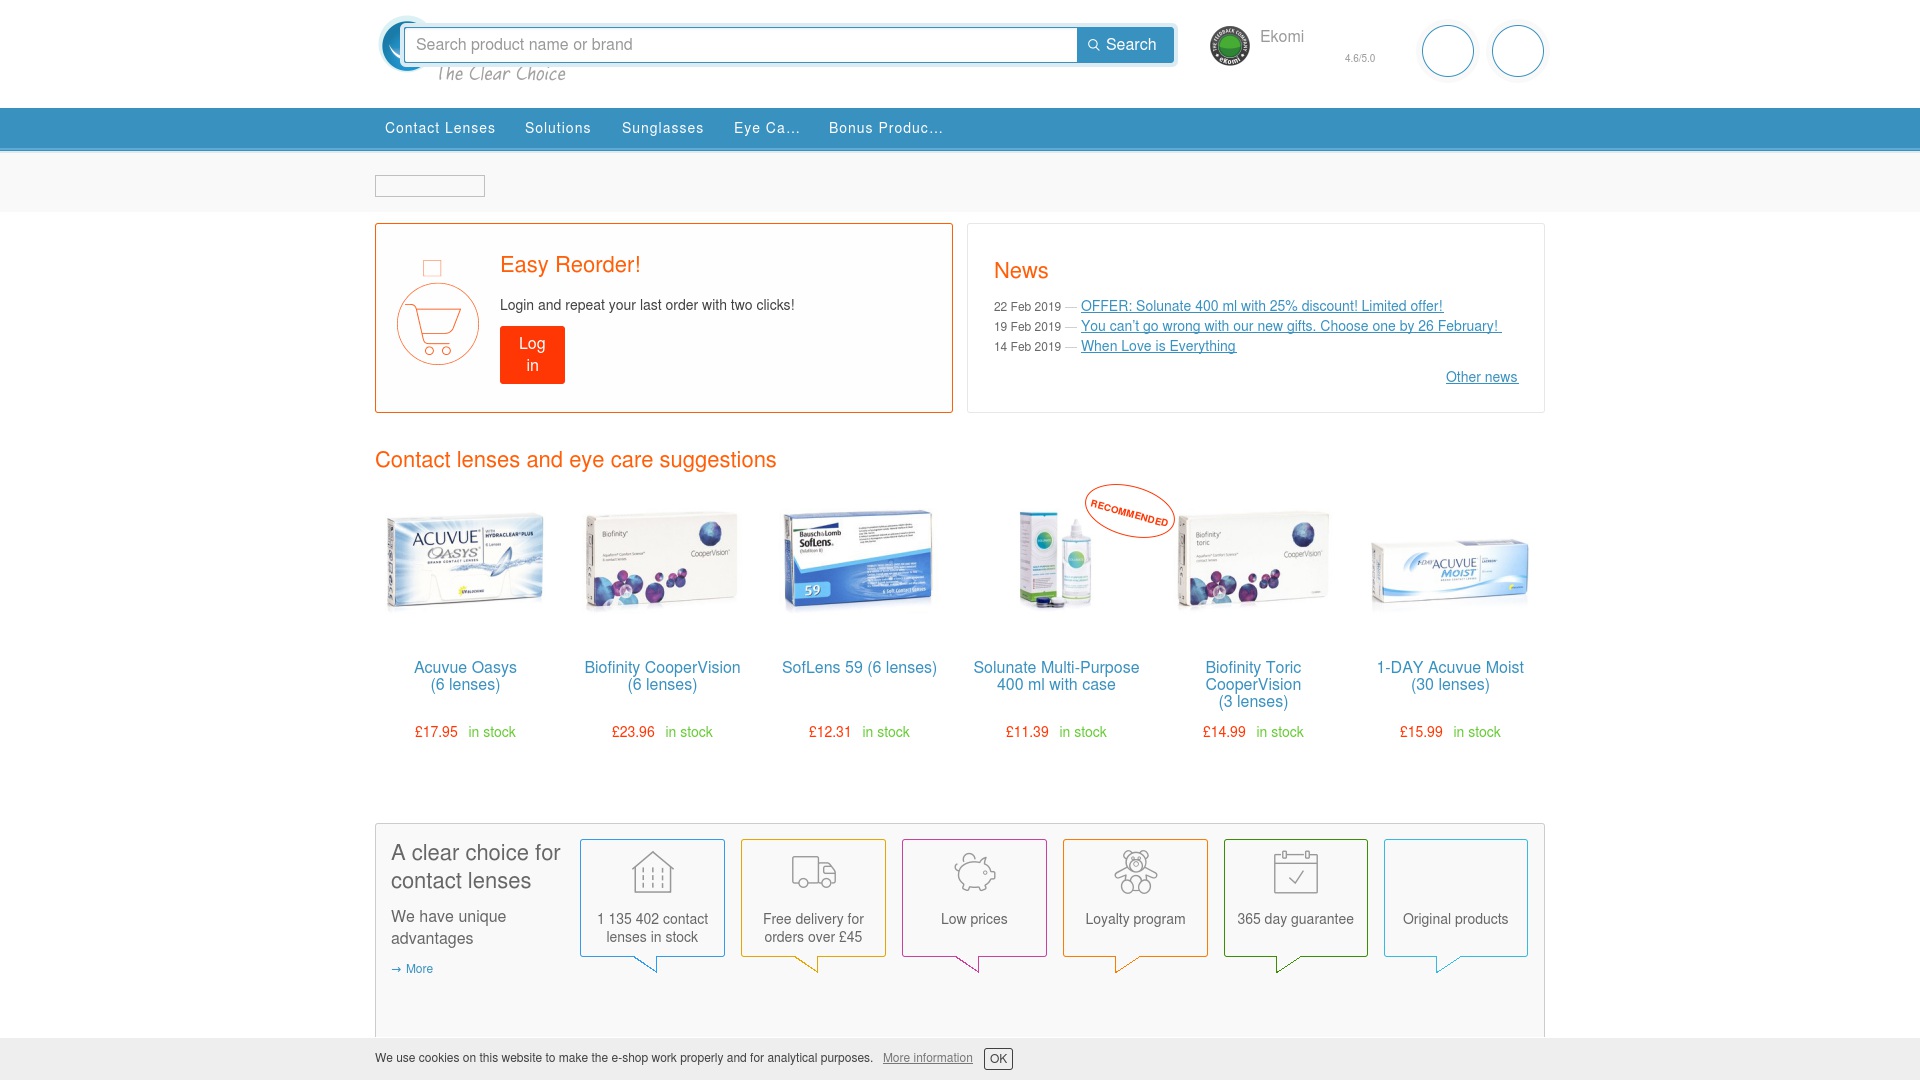Open the Solunate Multi-Purpose bottle image
This screenshot has width=1920, height=1080.
coord(1056,559)
